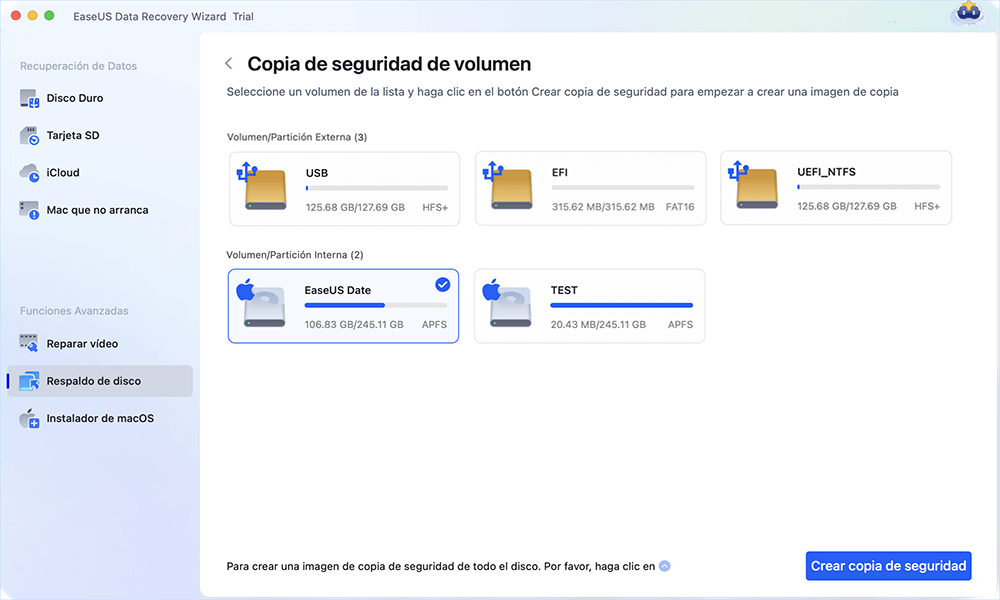Uncheck the EaseUS Date selection checkmark

pyautogui.click(x=443, y=284)
